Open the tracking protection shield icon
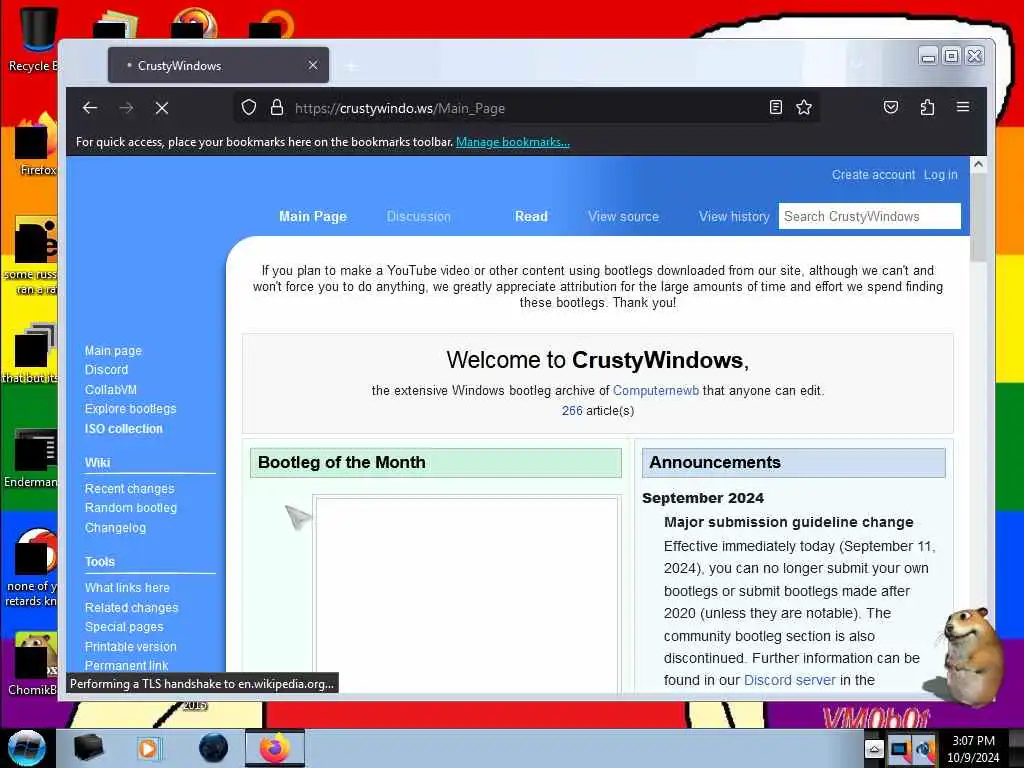This screenshot has height=768, width=1024. click(249, 108)
